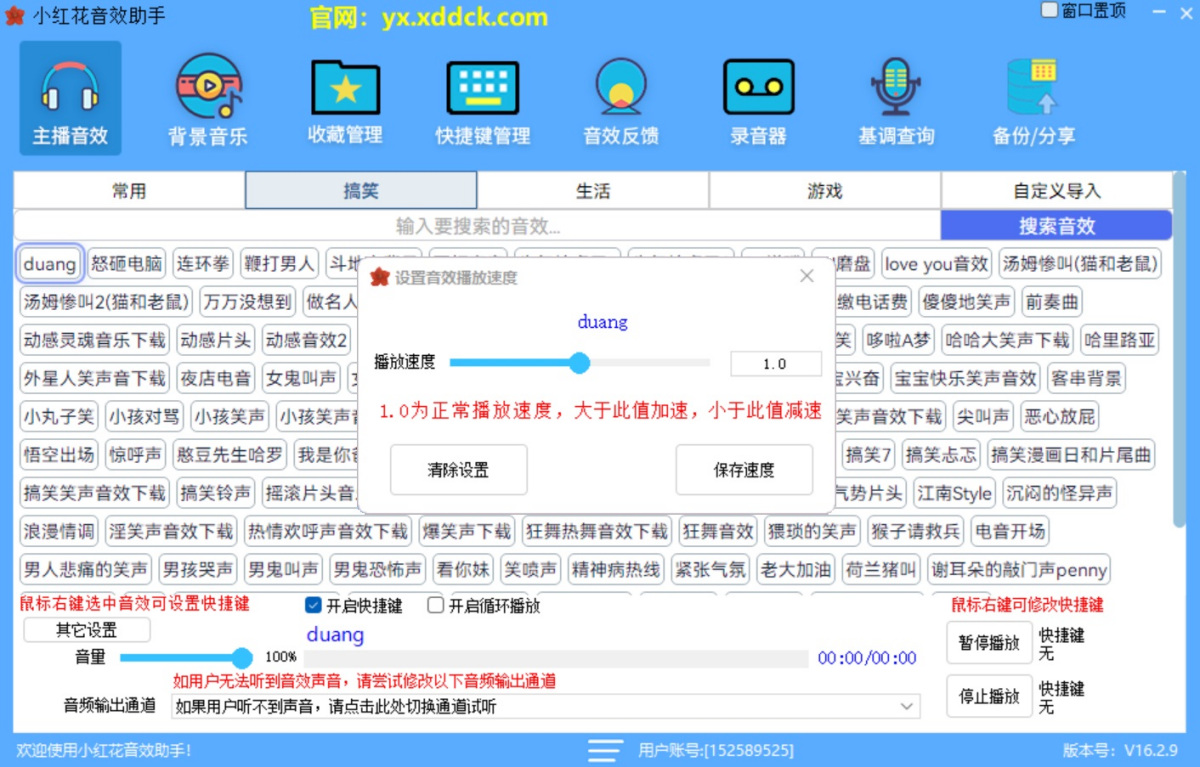打开备份/分享功能
The height and width of the screenshot is (767, 1200).
coord(1034,97)
